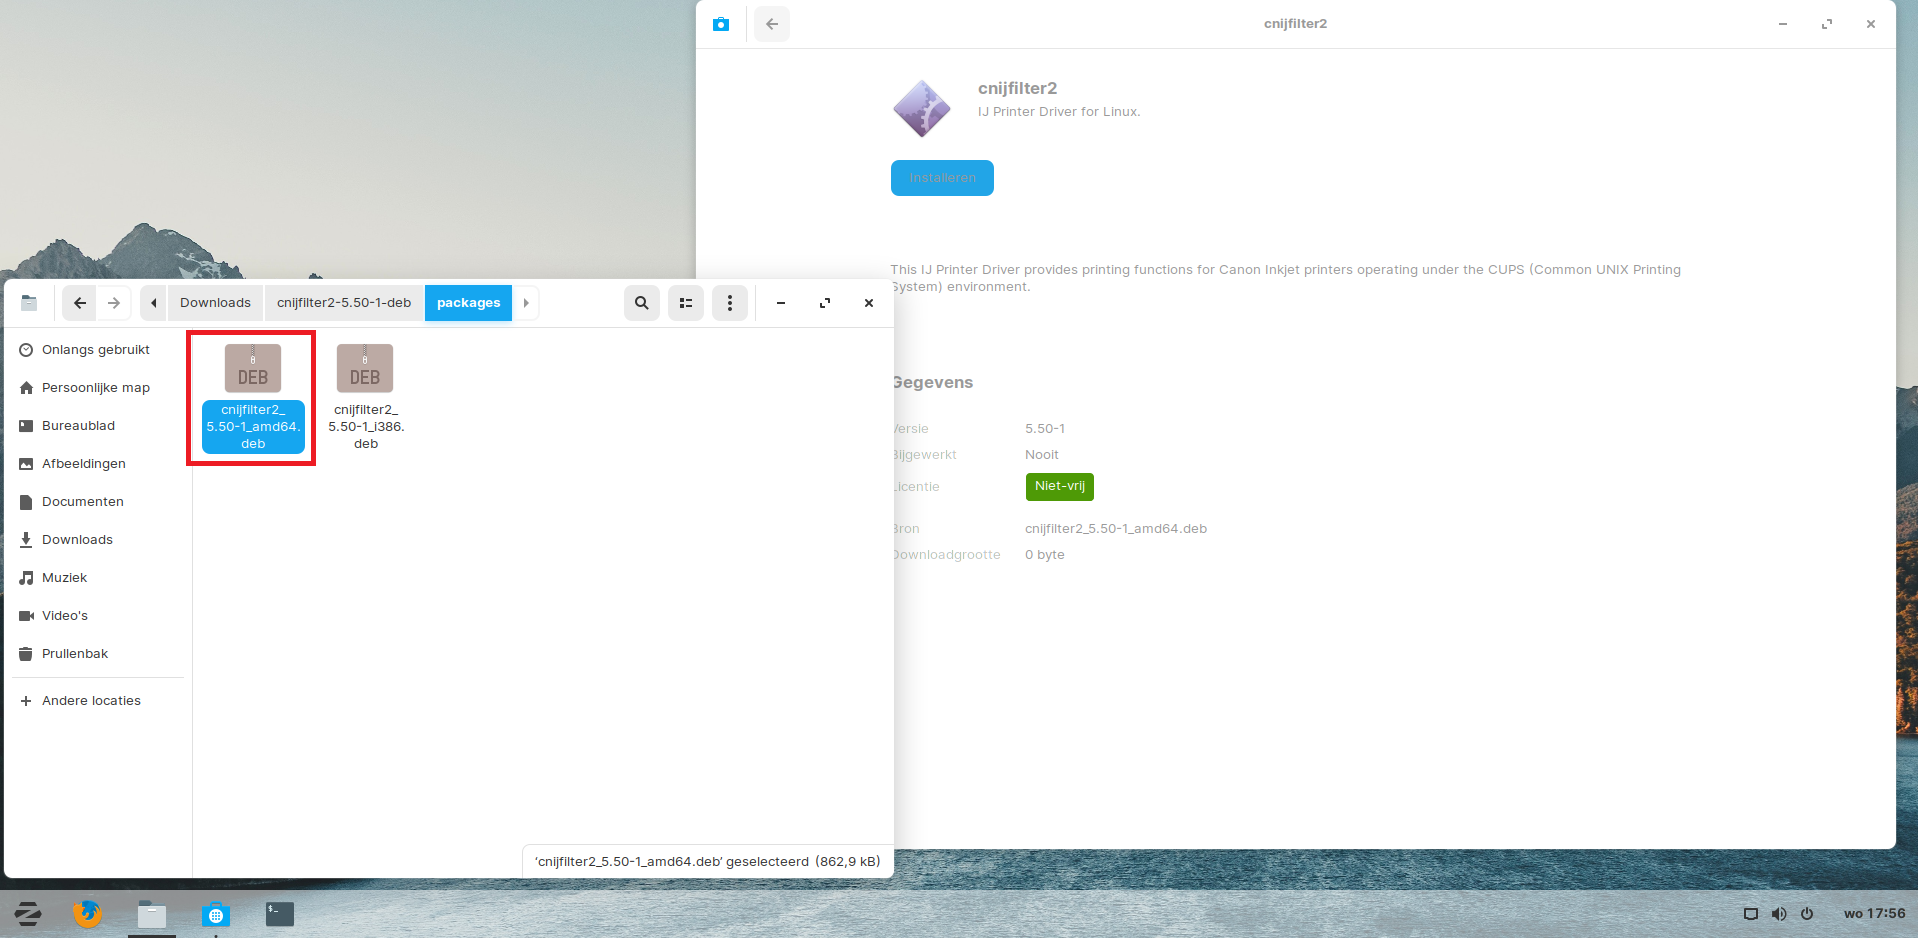Screen dimensions: 1918x938
Task: Open Persoonlijke map in sidebar
Action: coord(96,388)
